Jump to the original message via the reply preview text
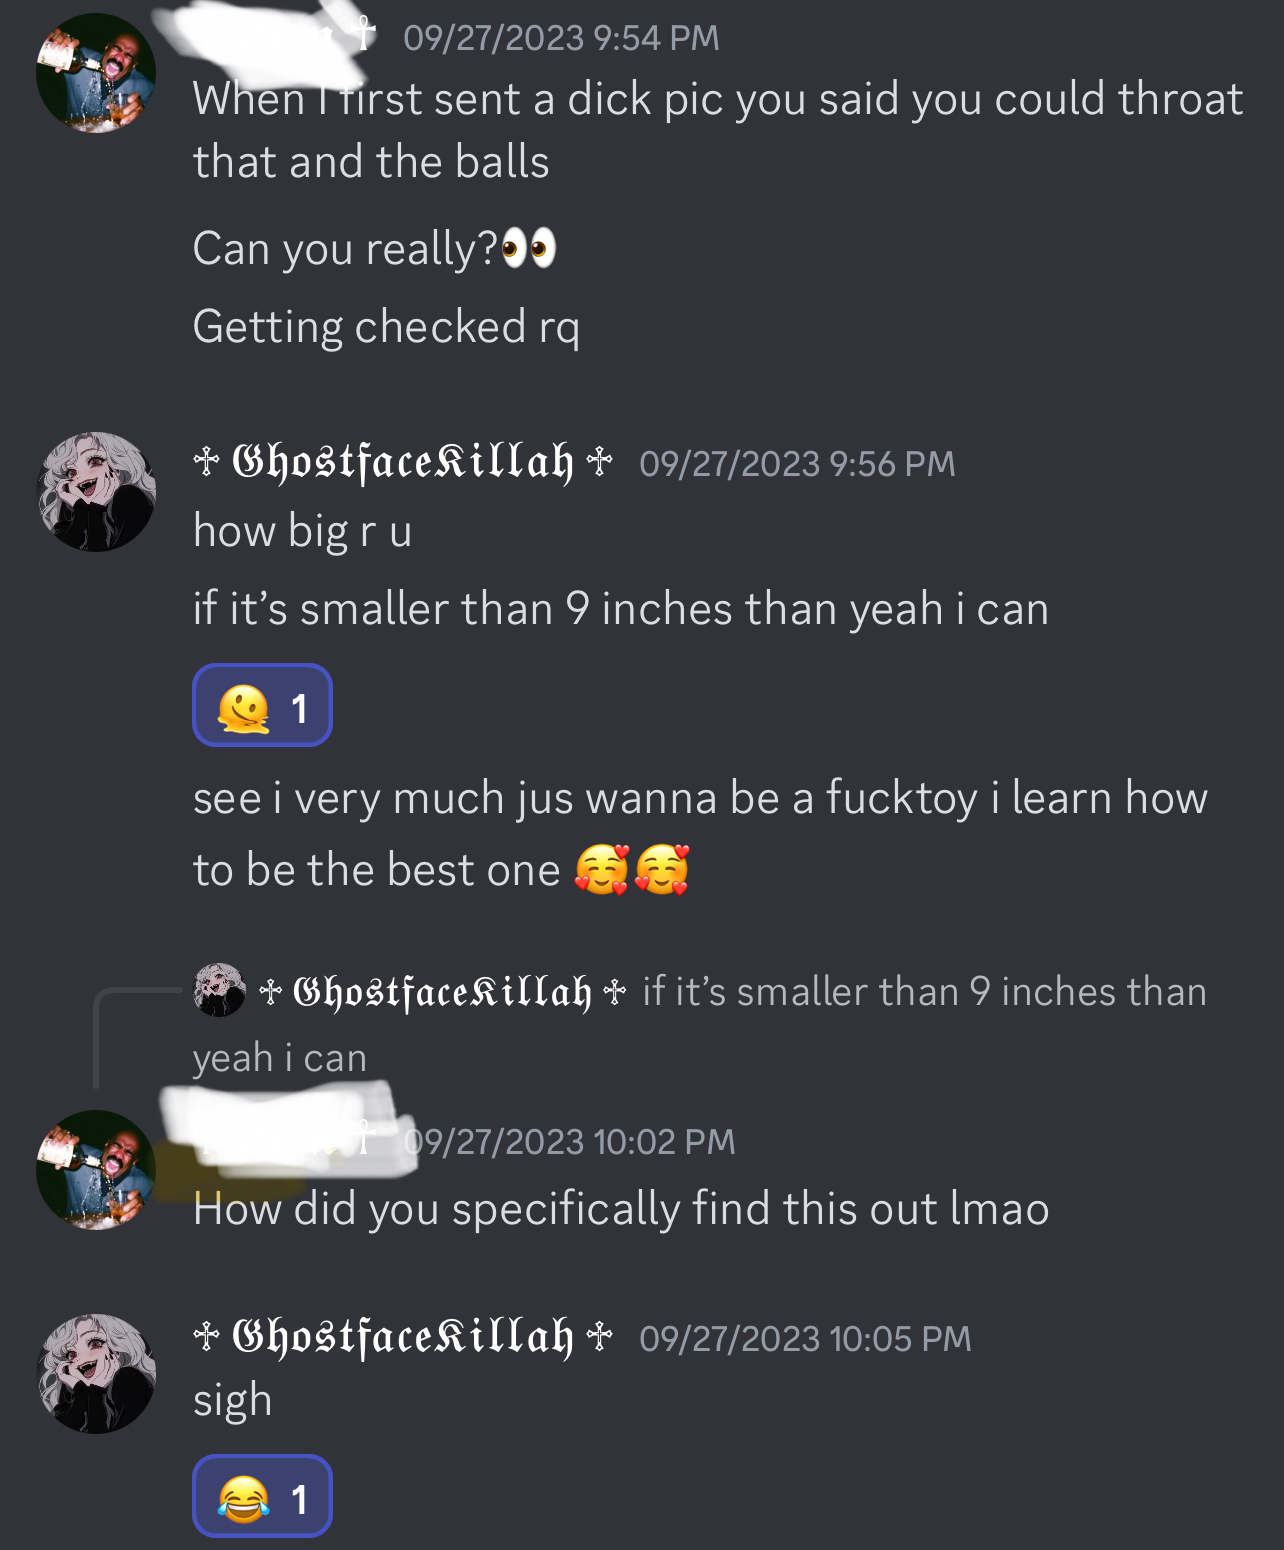The width and height of the screenshot is (1284, 1550). click(x=700, y=1024)
